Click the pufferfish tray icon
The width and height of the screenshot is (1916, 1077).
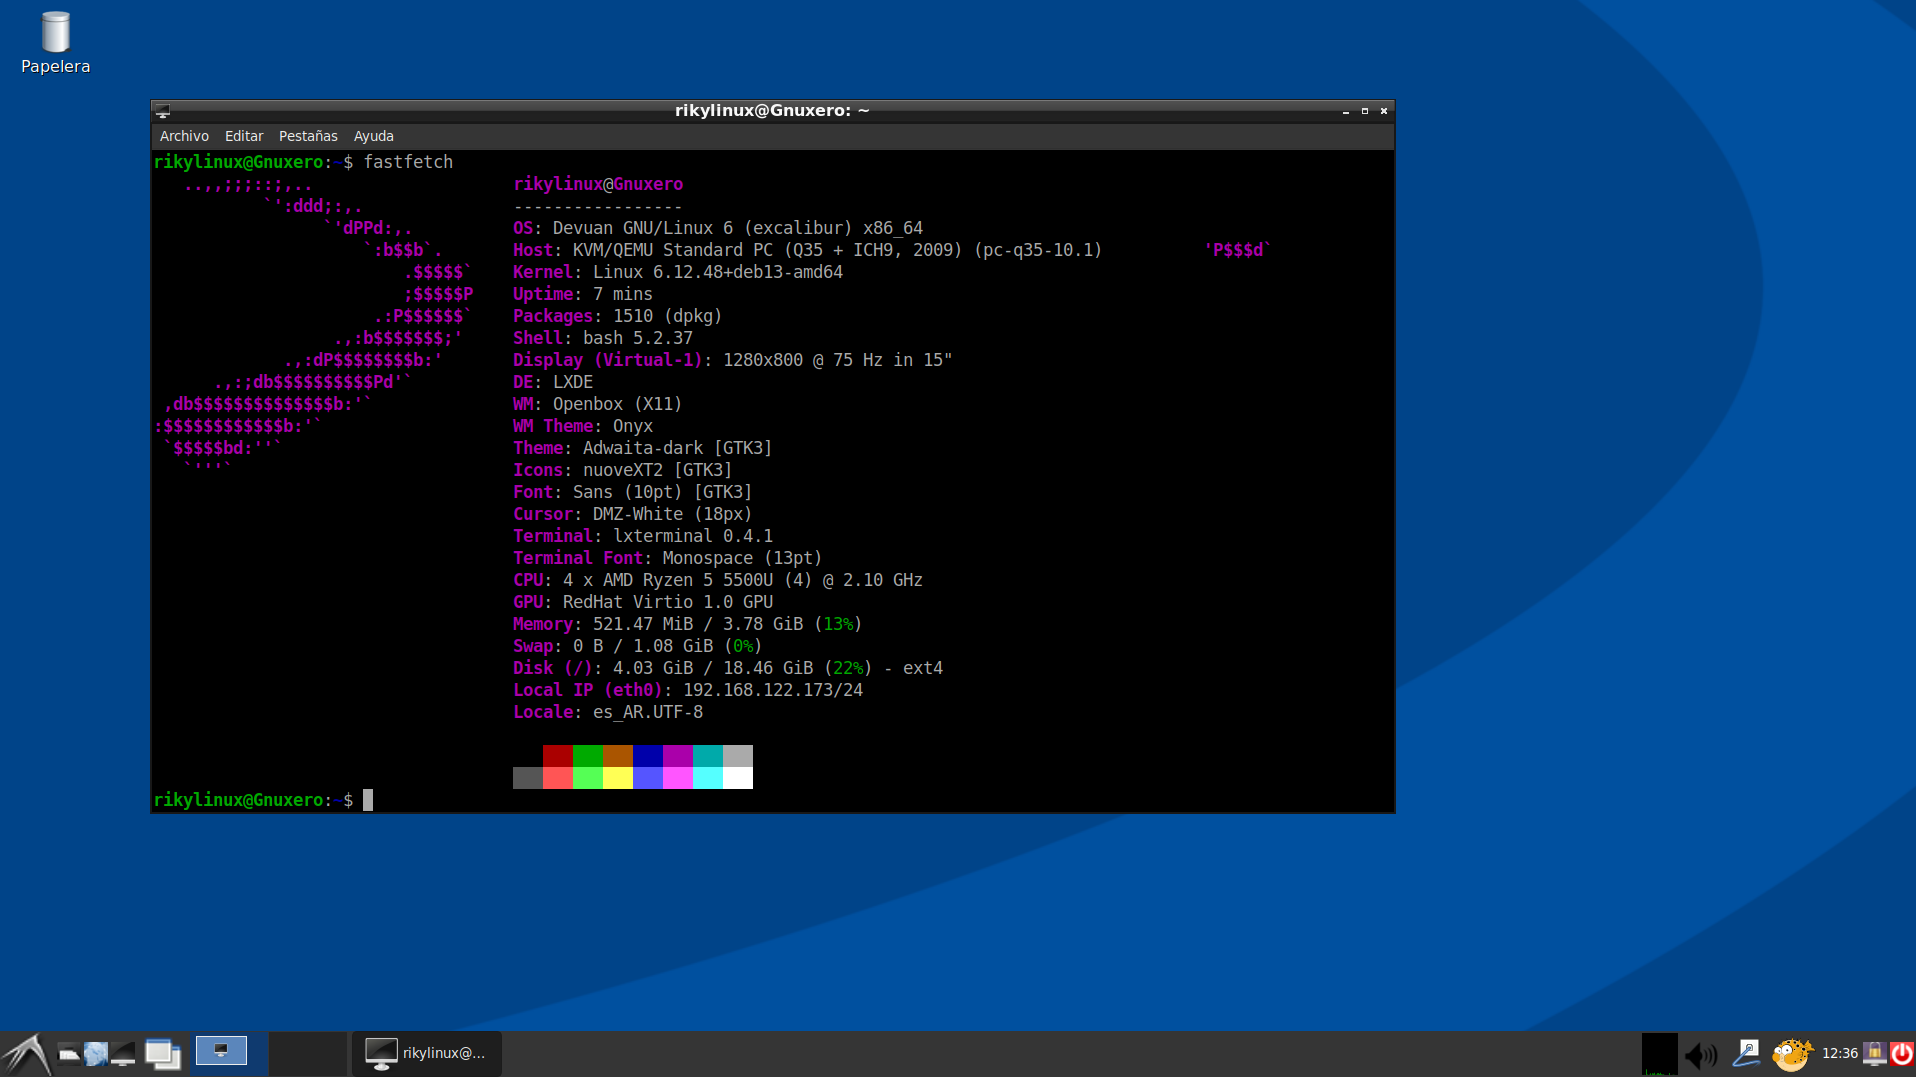[1791, 1053]
